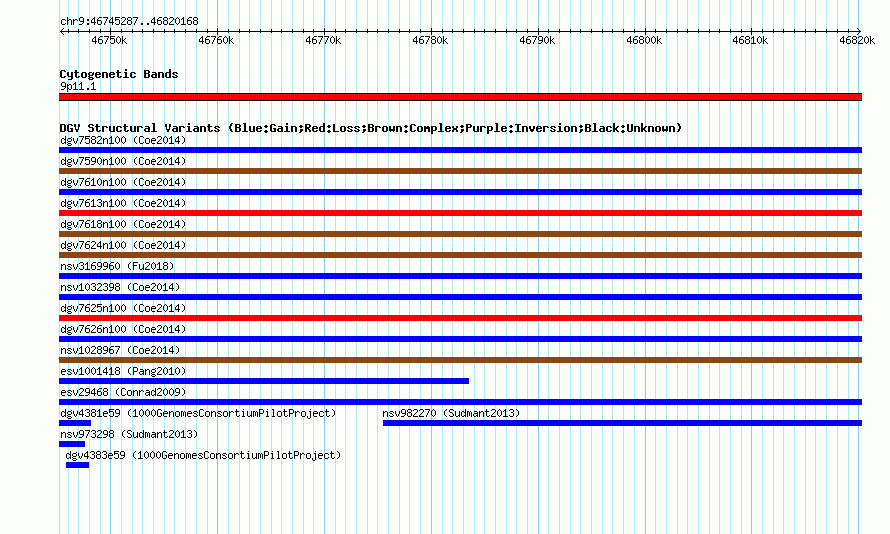Click the dgv4383e59 1000Genomes variant label
This screenshot has height=534, width=890.
tap(203, 455)
